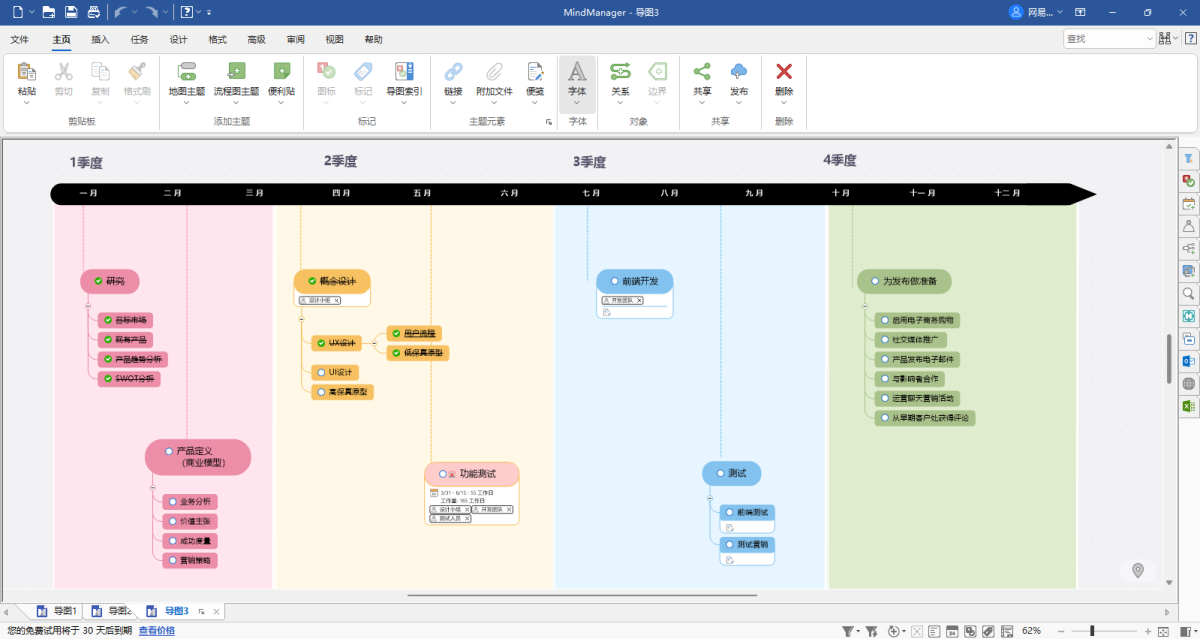Open the new document dropdown arrow
The height and width of the screenshot is (639, 1200).
(x=32, y=12)
